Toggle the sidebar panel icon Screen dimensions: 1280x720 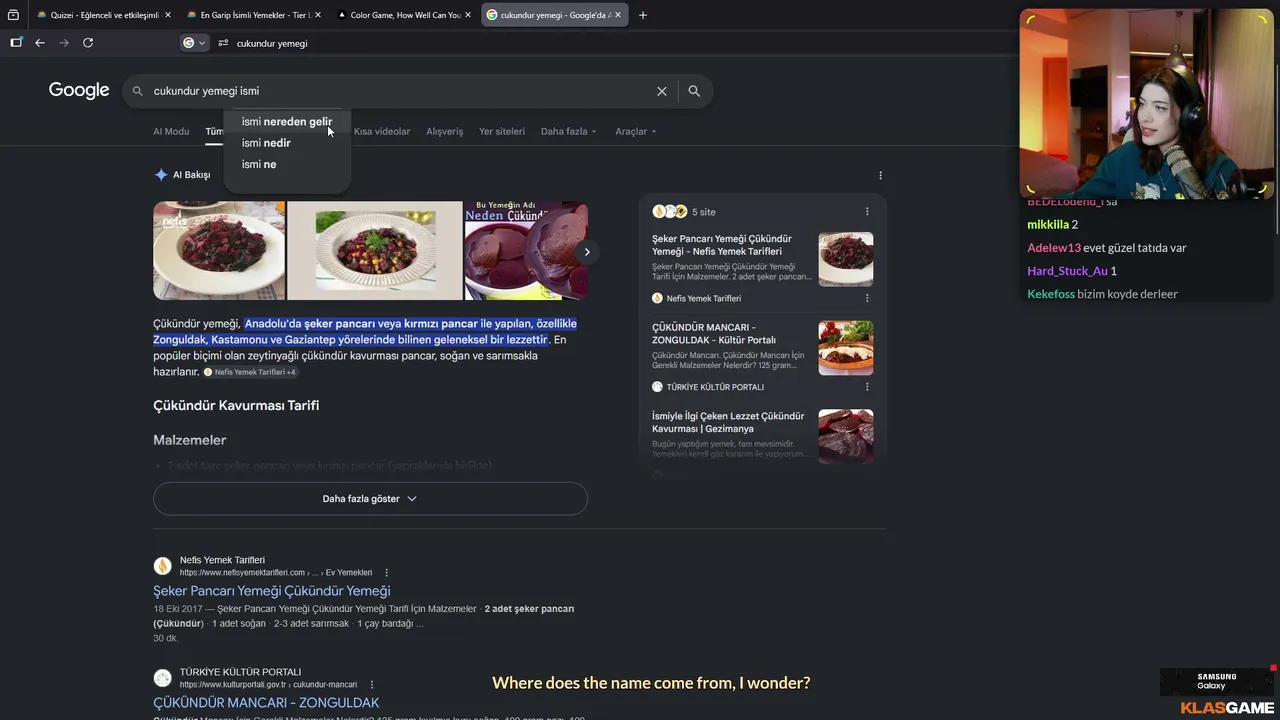[x=16, y=43]
